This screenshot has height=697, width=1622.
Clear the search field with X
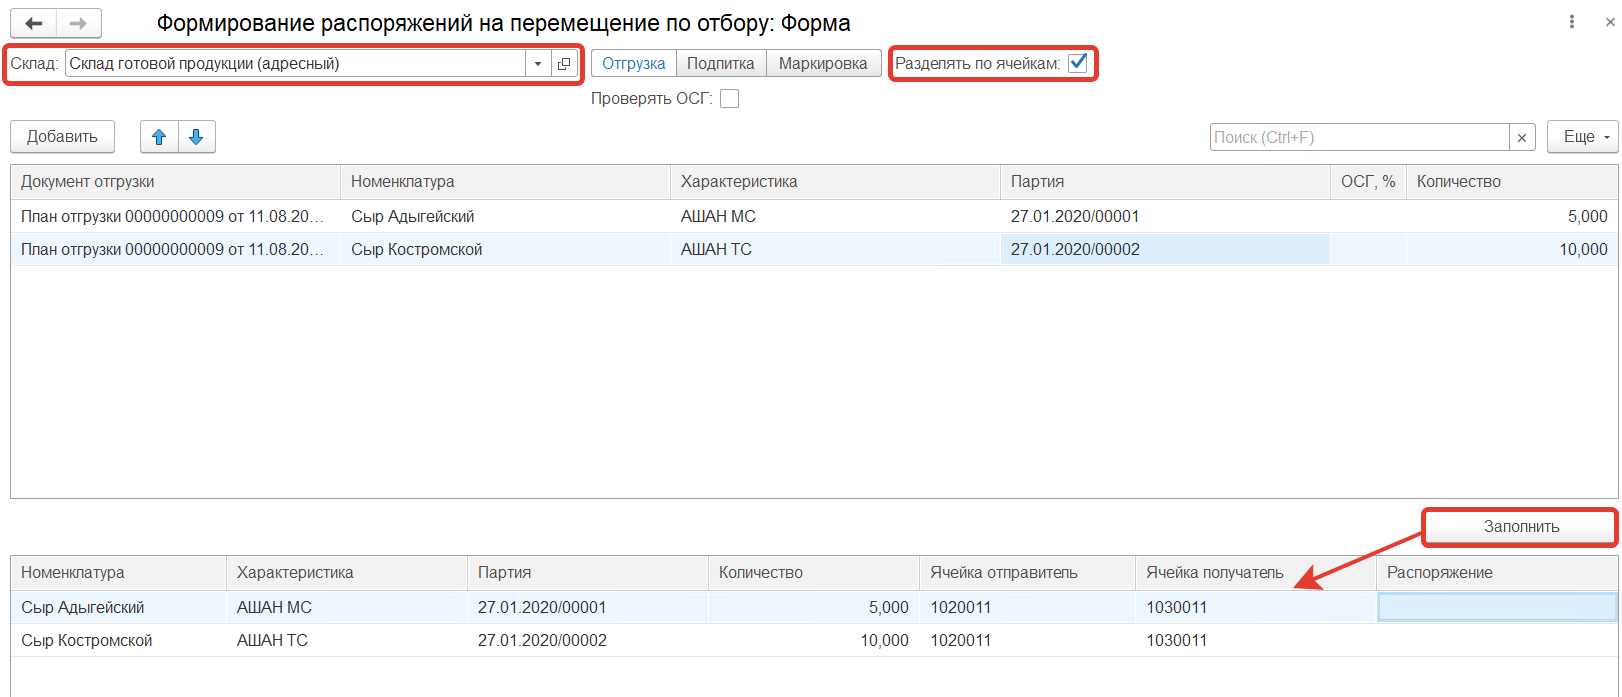1522,138
